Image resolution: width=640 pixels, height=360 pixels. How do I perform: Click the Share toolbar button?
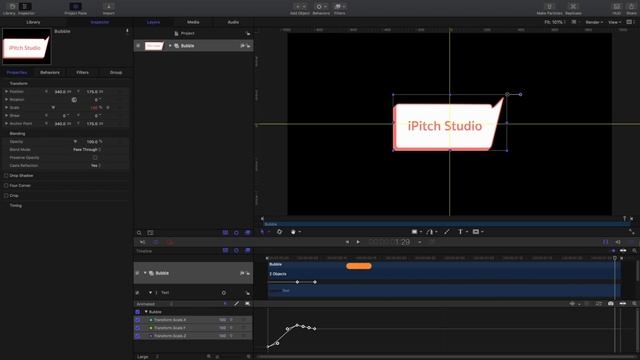point(631,8)
